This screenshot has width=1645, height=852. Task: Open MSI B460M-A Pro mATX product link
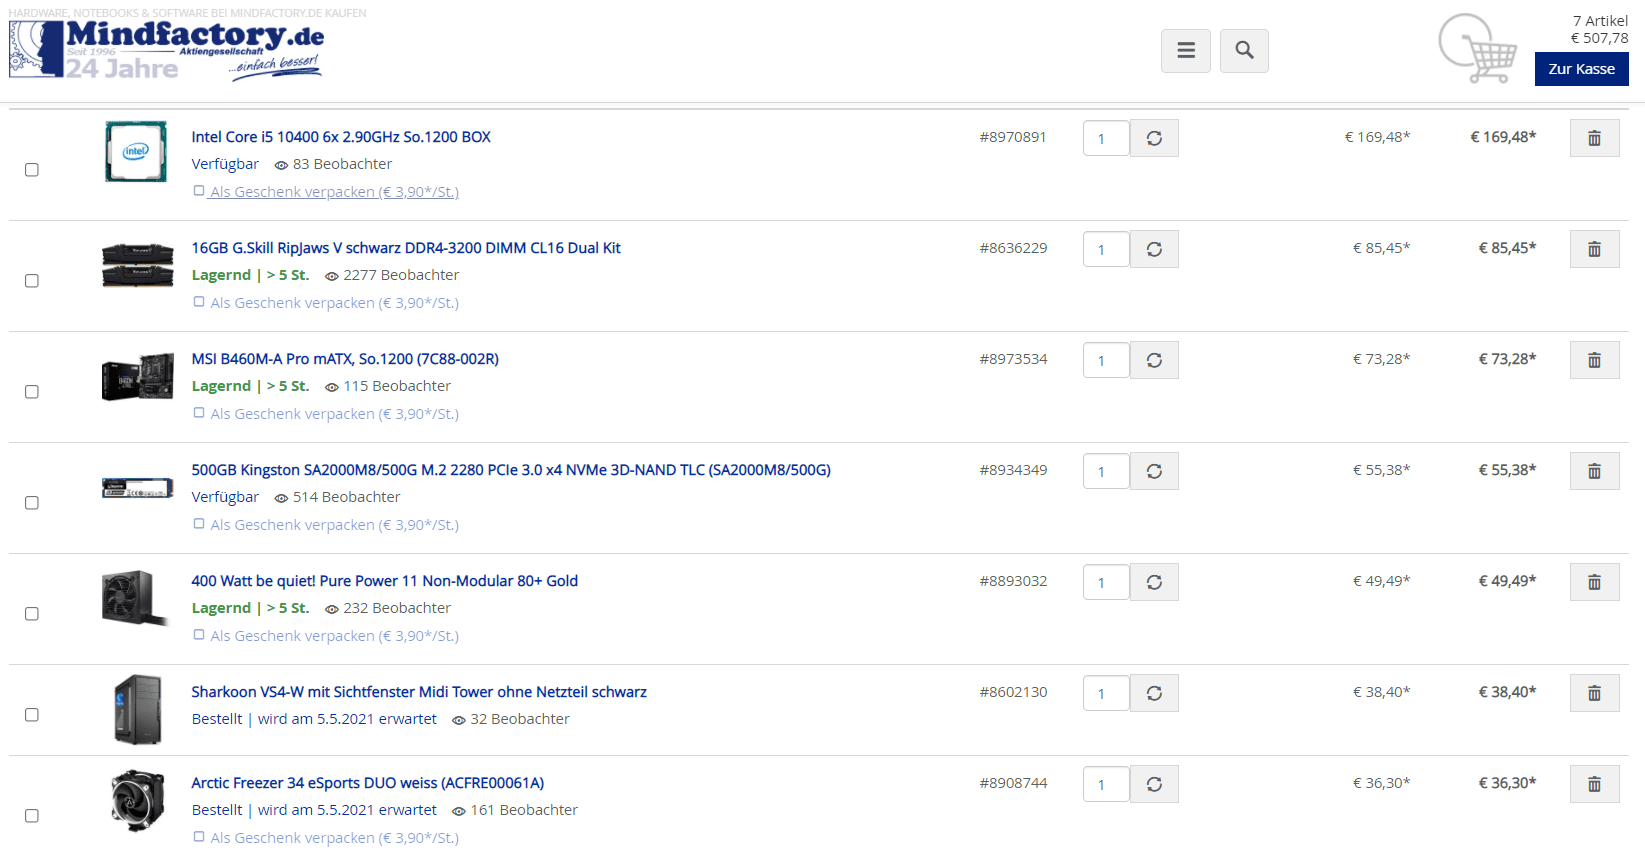pyautogui.click(x=345, y=359)
